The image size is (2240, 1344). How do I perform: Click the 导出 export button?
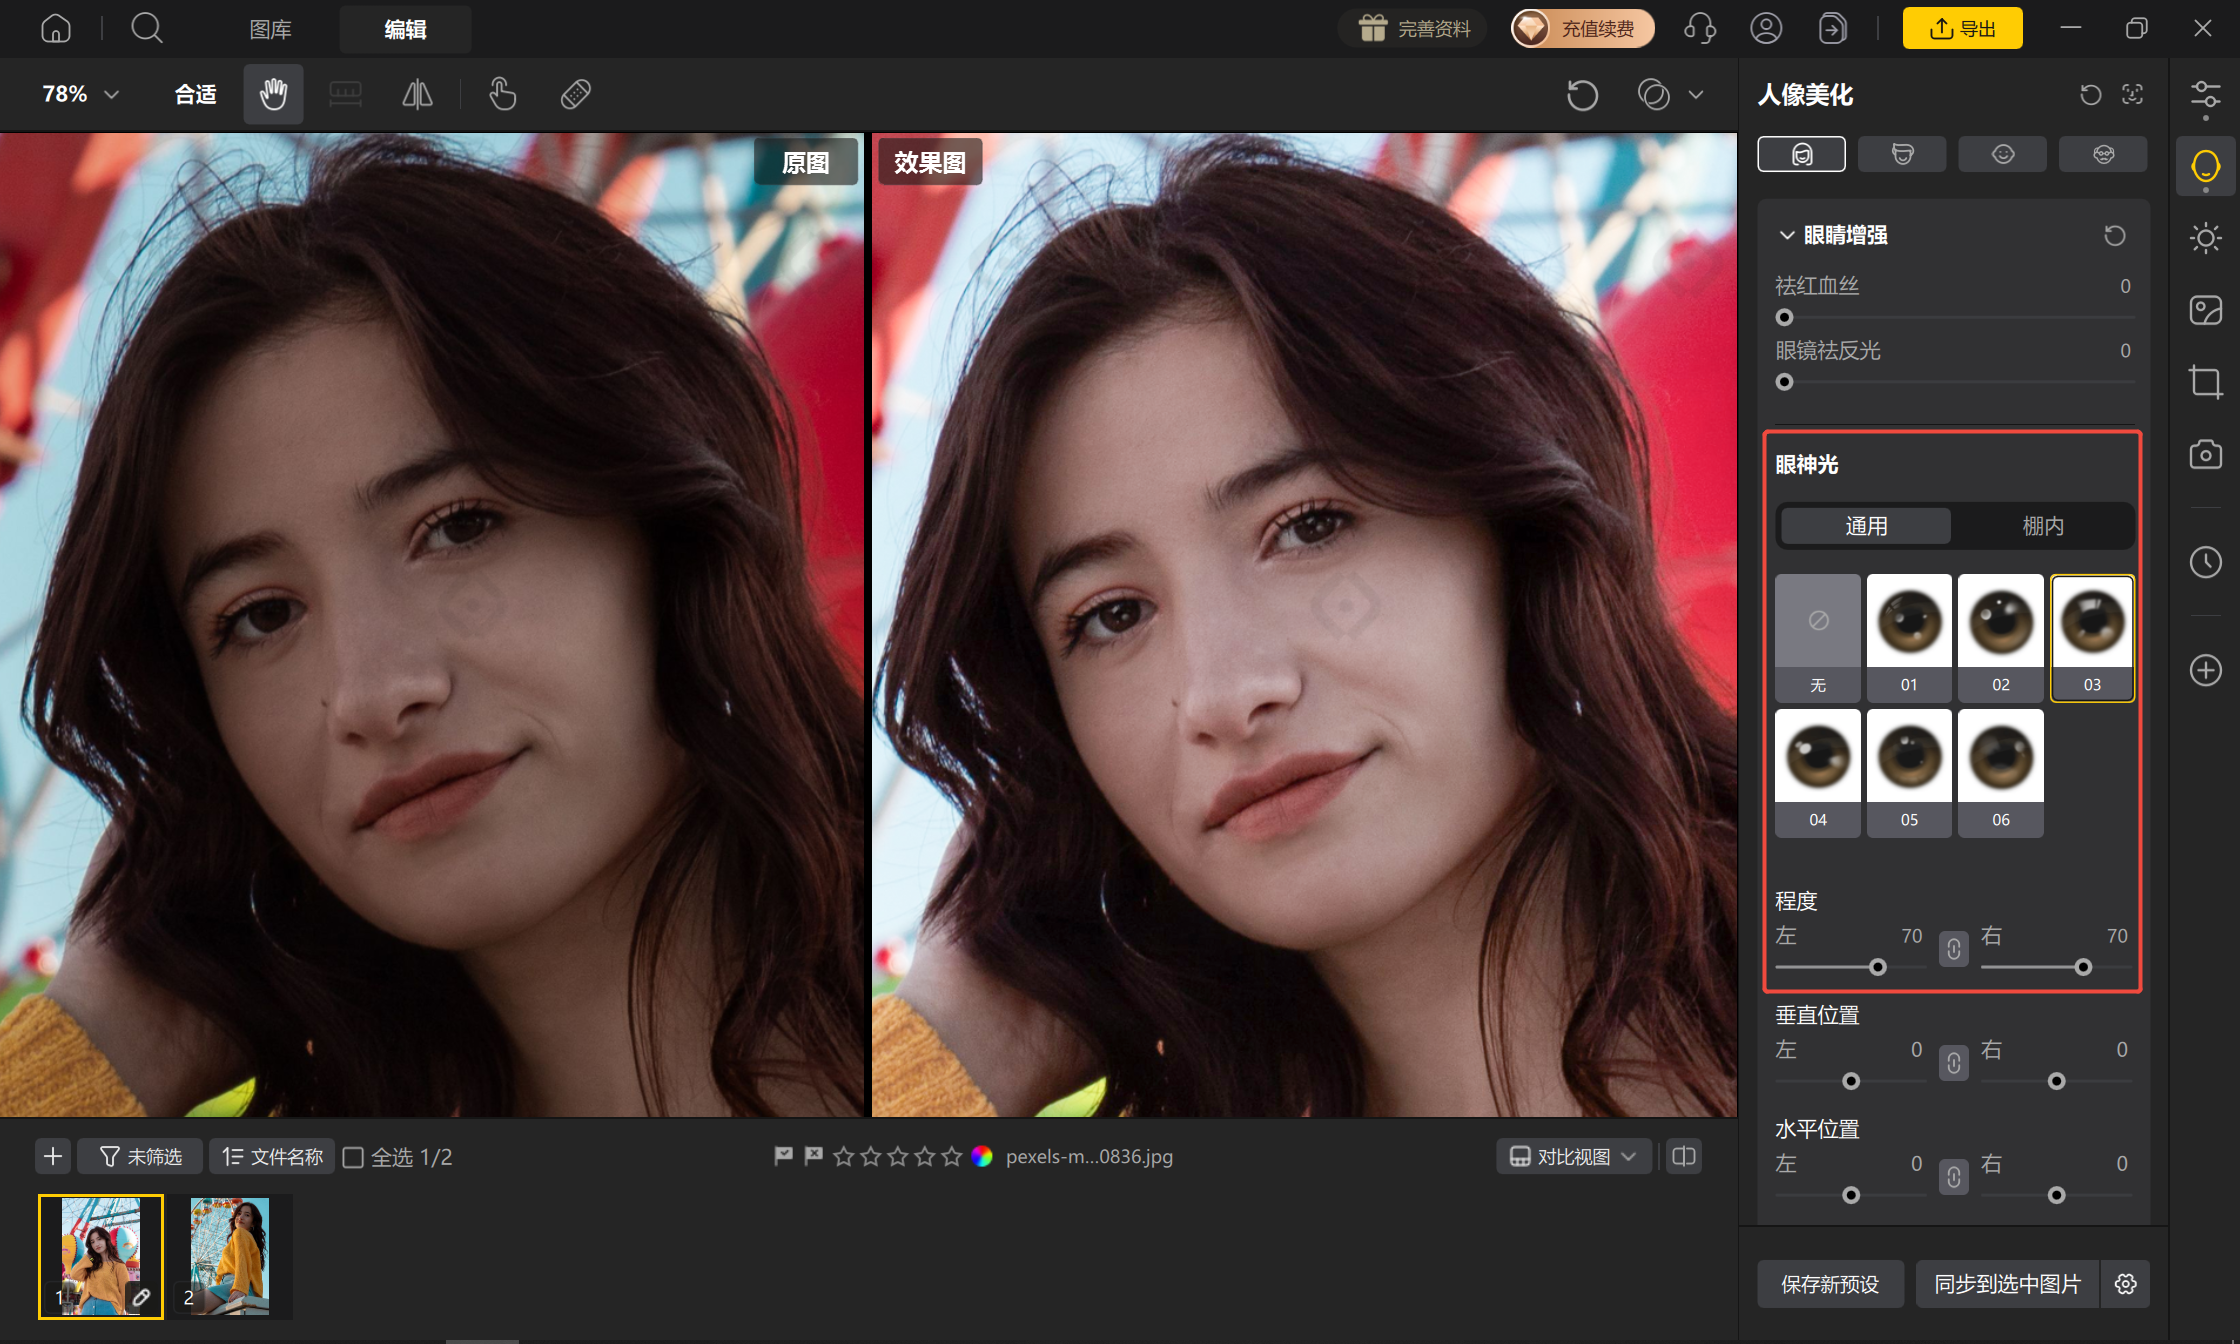click(1962, 28)
